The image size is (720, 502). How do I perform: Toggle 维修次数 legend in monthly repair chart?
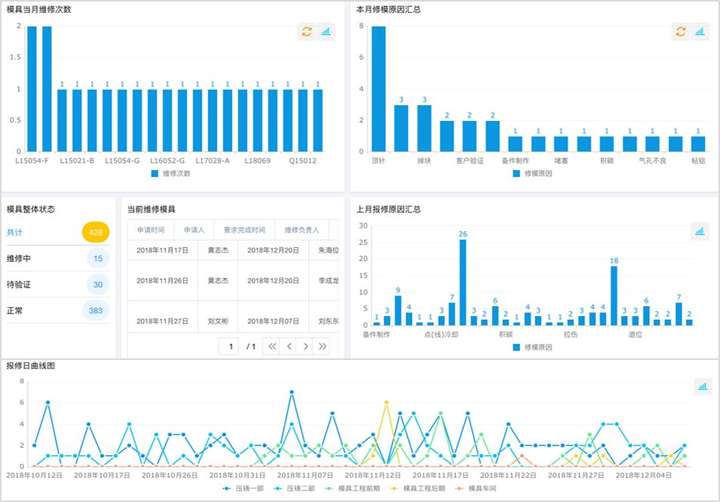(170, 174)
